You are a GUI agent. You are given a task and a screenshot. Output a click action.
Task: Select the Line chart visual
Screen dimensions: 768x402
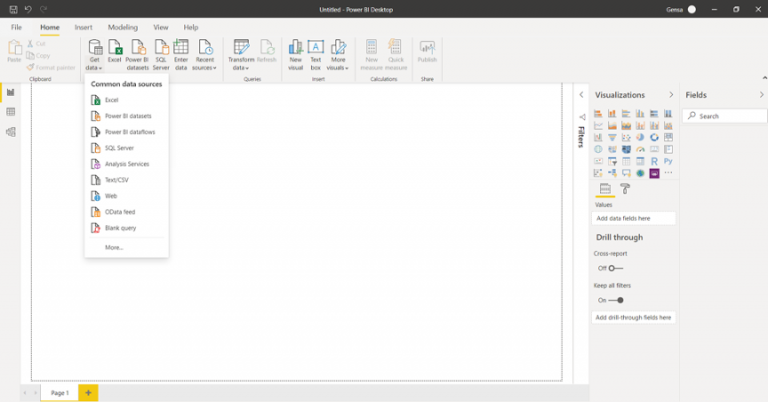pyautogui.click(x=598, y=126)
